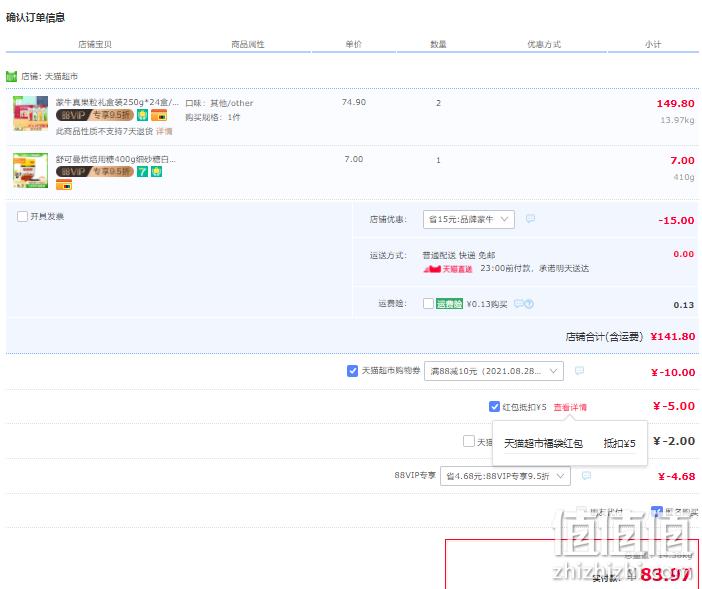This screenshot has height=589, width=702.
Task: Open the 蒙牛真果粒 product thumbnail
Action: point(30,114)
